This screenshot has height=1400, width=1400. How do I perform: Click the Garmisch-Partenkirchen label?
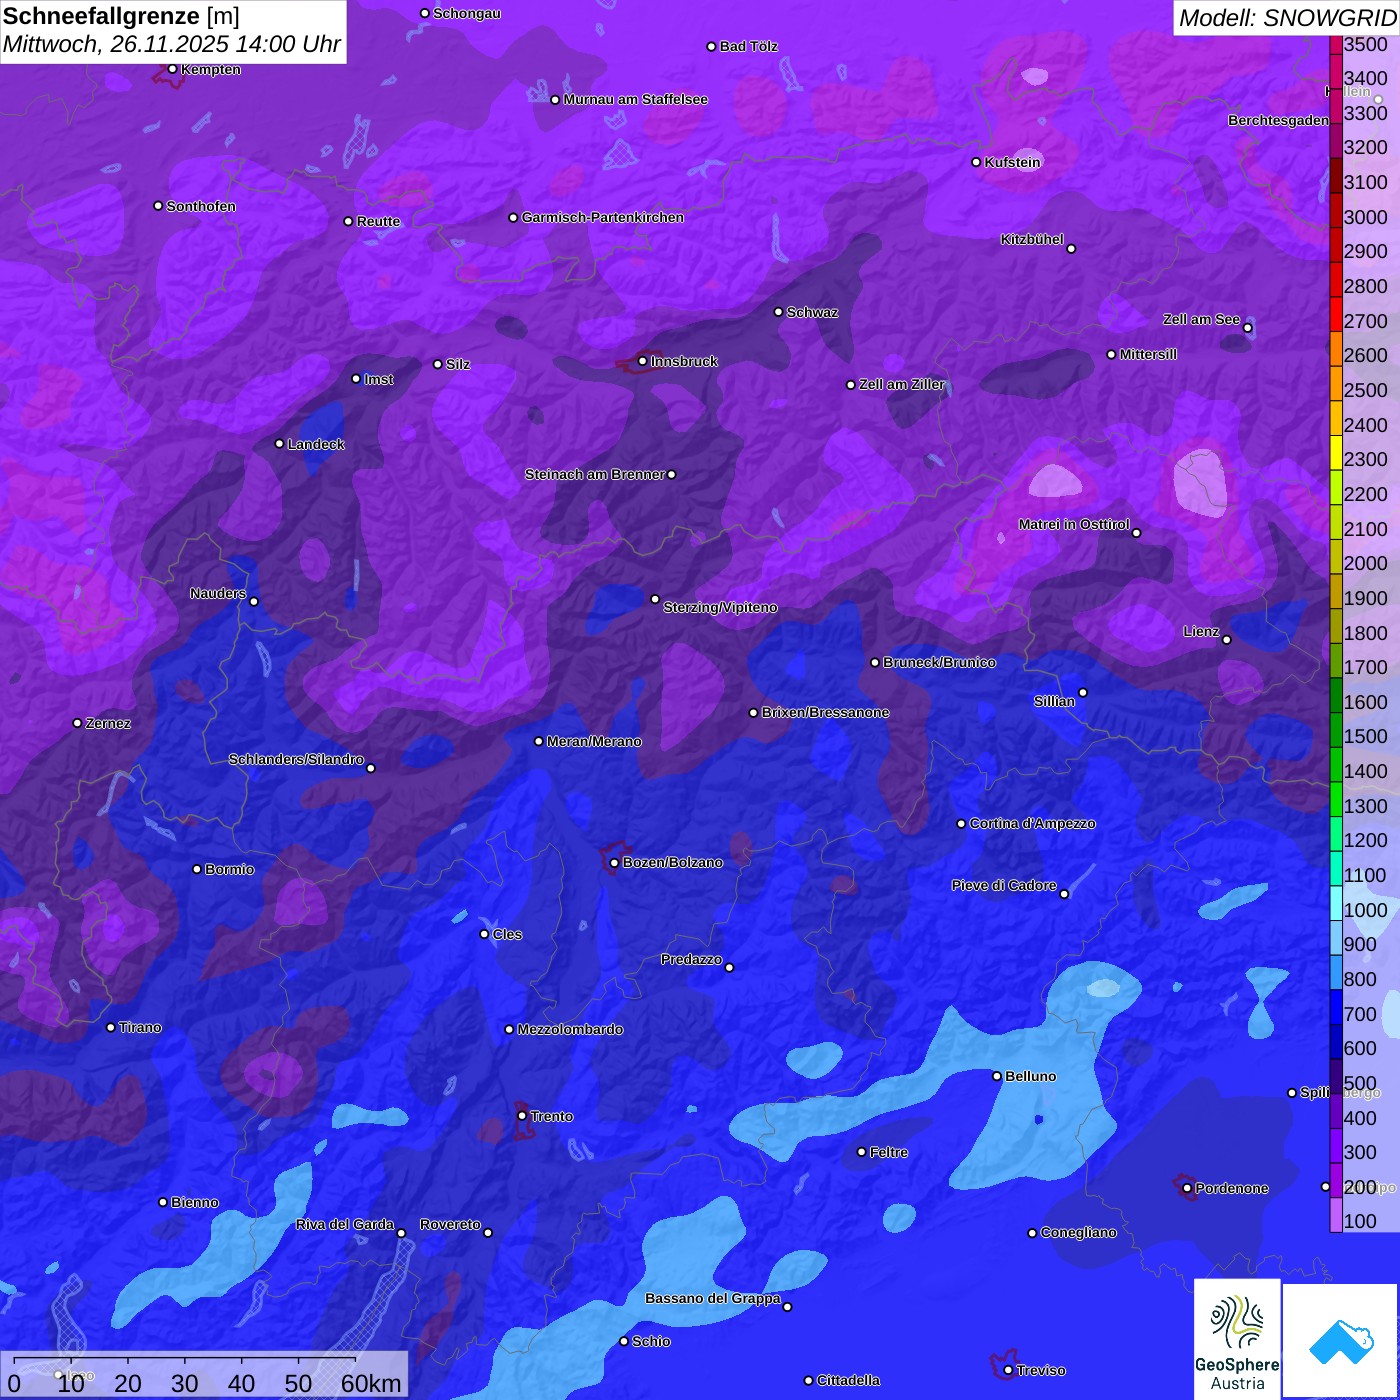coord(603,217)
